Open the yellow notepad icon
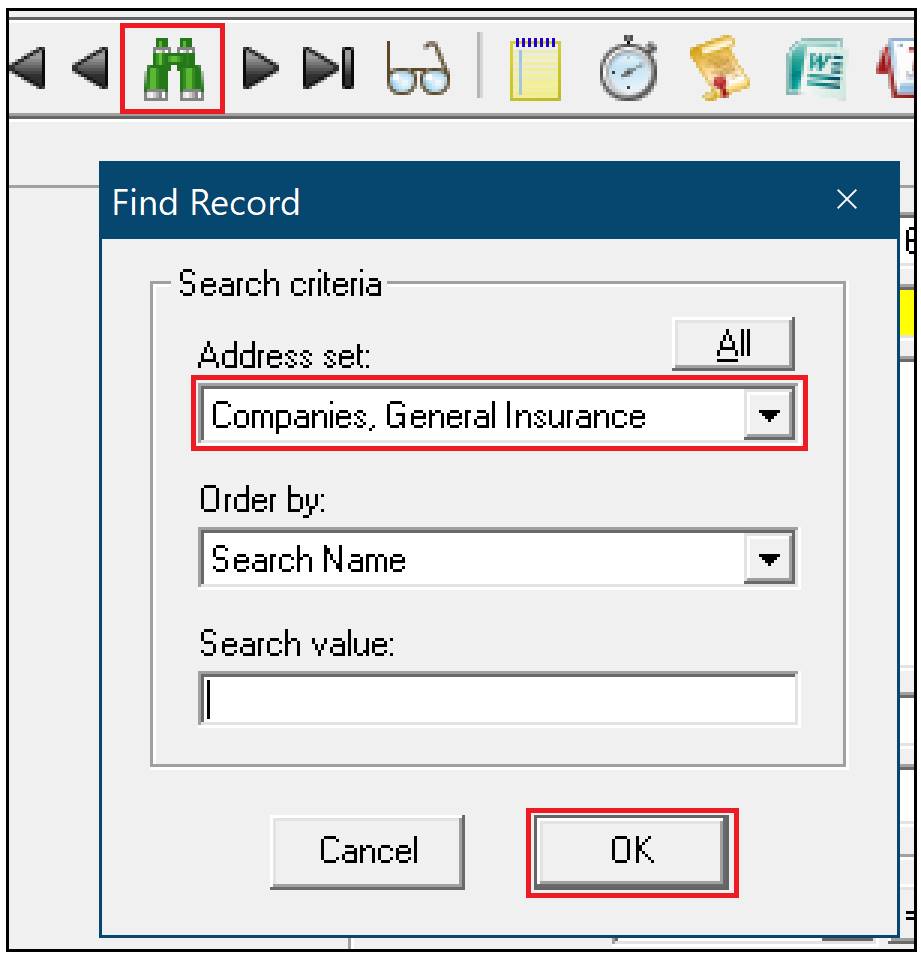Screen dimensions: 921x957 (533, 70)
